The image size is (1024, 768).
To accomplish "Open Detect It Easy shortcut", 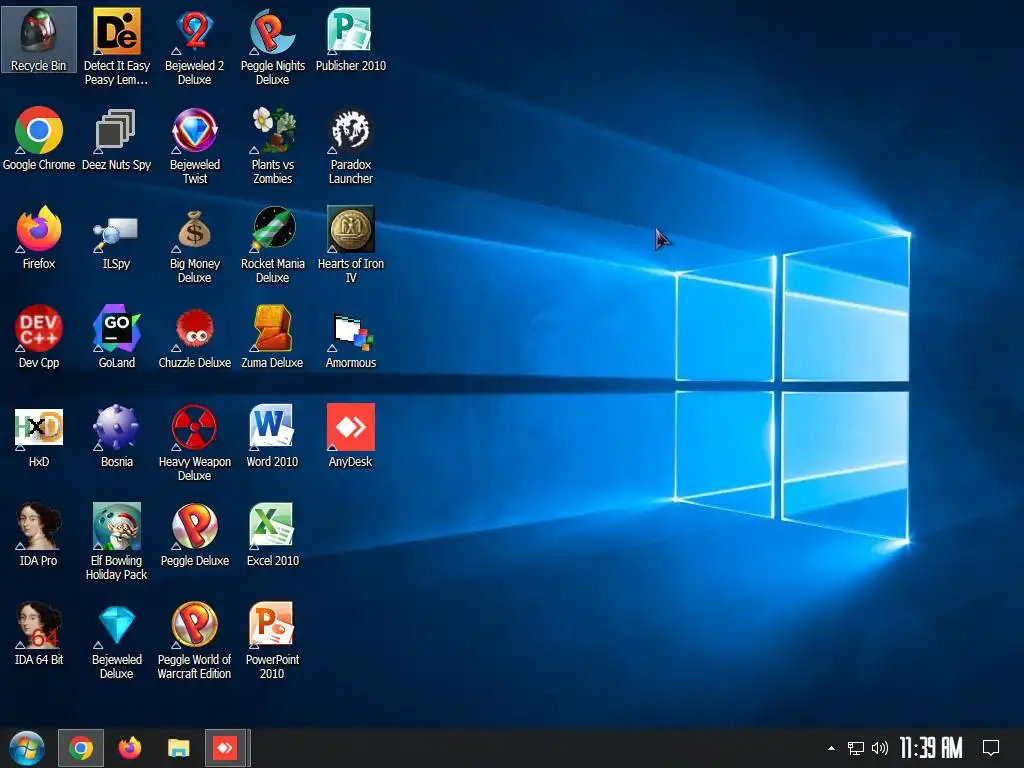I will [116, 46].
